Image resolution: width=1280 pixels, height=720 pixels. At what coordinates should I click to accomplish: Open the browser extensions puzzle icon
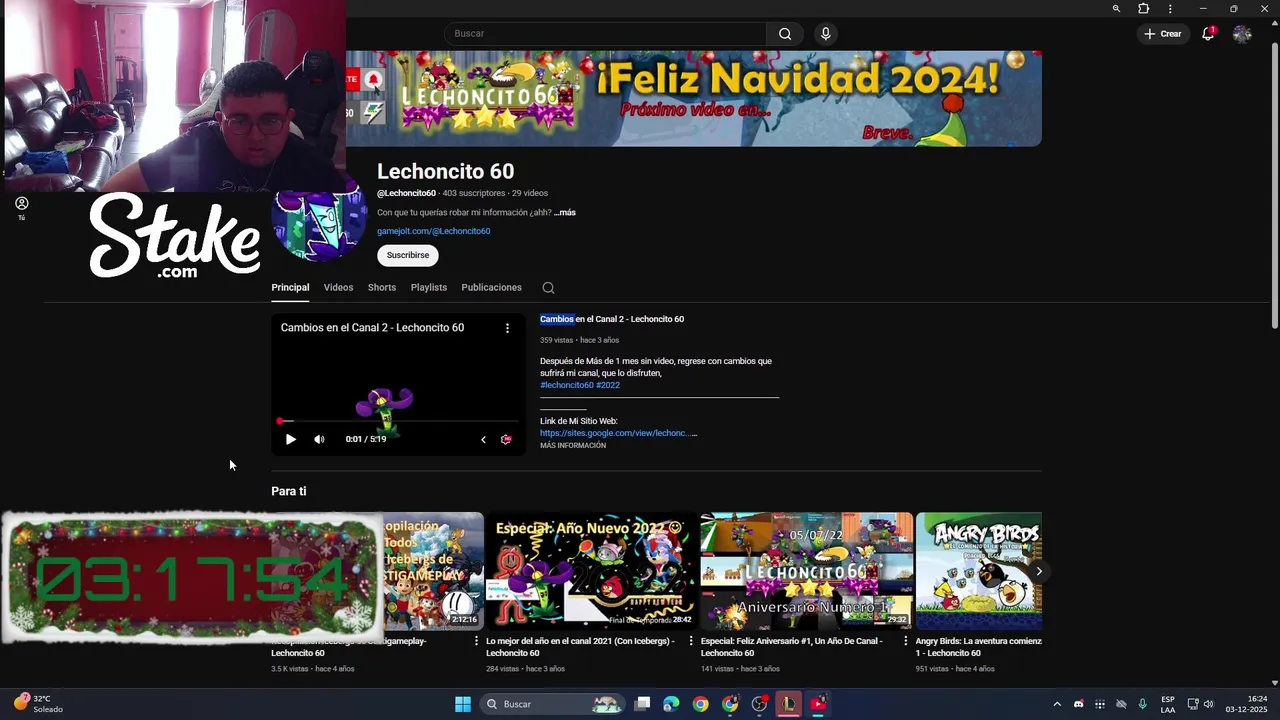pos(1143,8)
